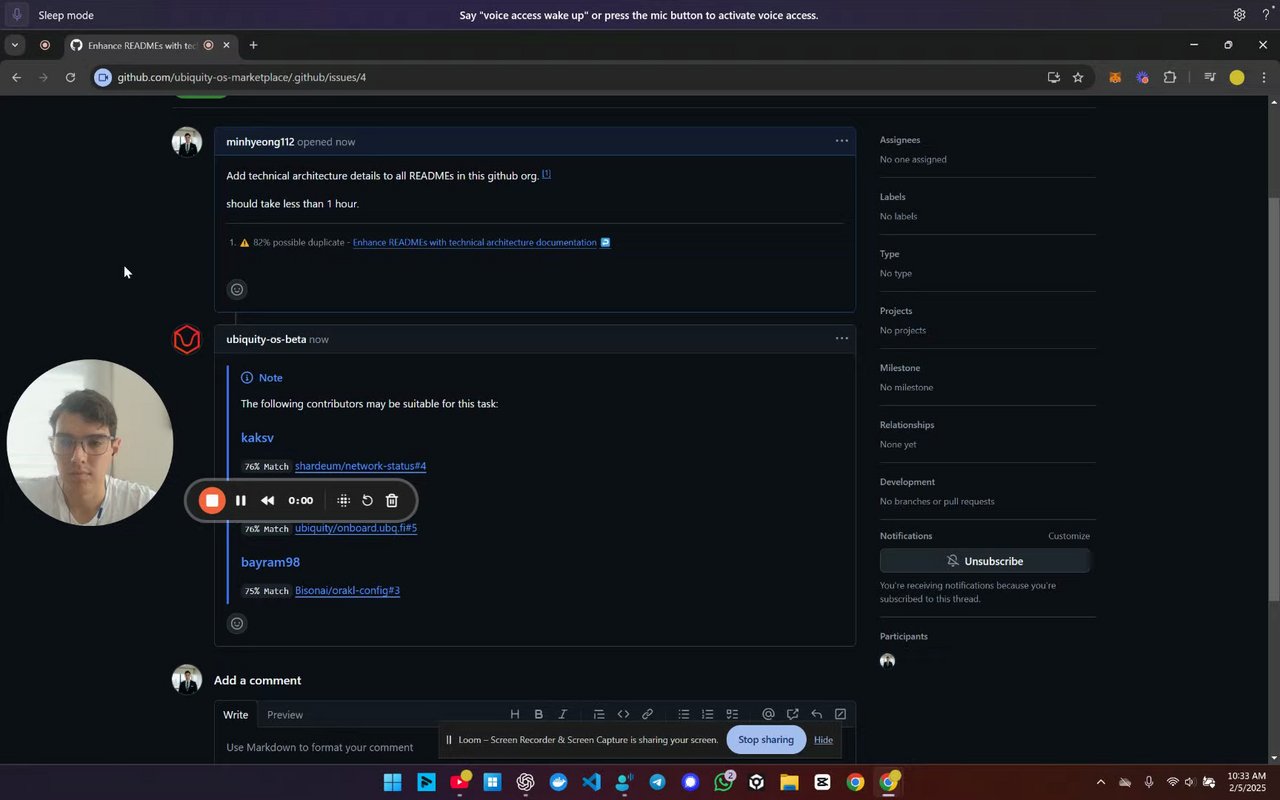Select the Enhance READMEs browser tab
Screen dimensions: 1280x800
pos(148,45)
